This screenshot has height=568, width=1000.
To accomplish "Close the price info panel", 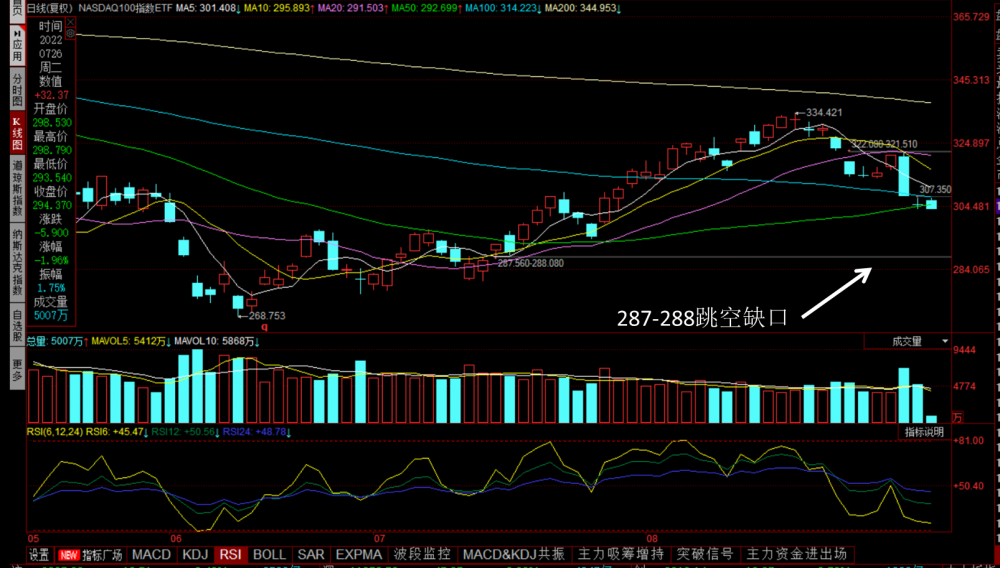I will pos(69,22).
